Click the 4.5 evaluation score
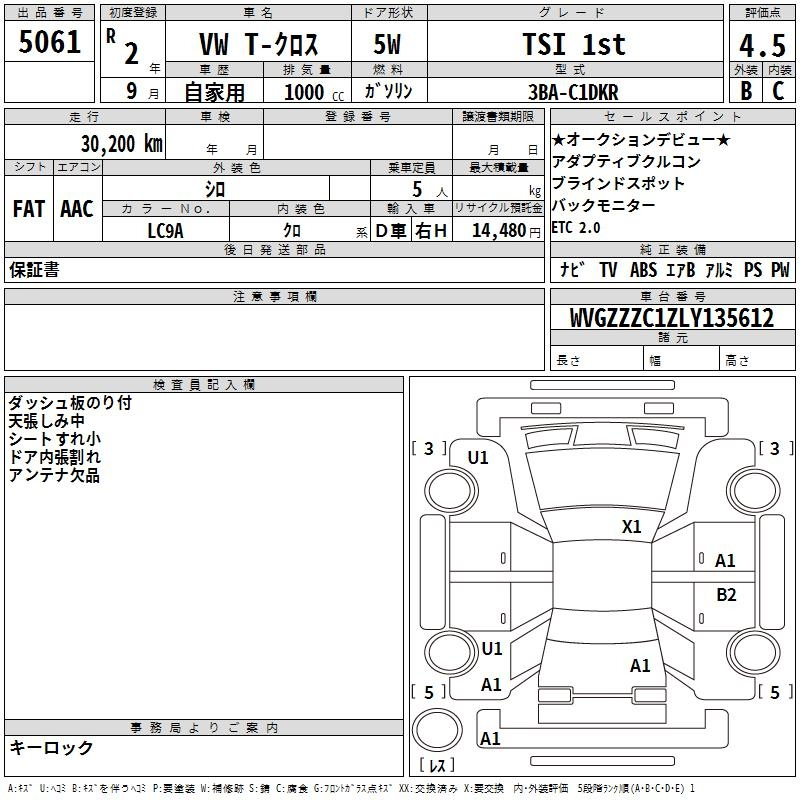800x800 pixels. click(x=761, y=46)
